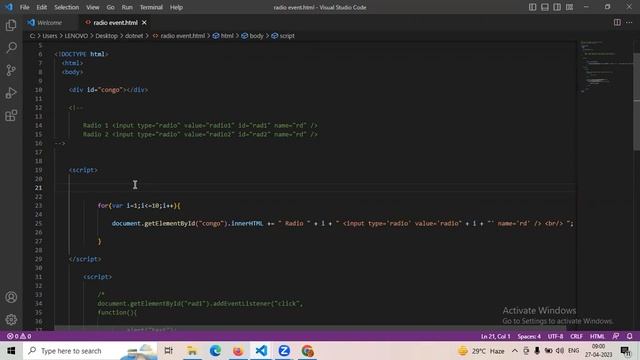This screenshot has width=640, height=360.
Task: Open the View menu
Action: click(93, 7)
